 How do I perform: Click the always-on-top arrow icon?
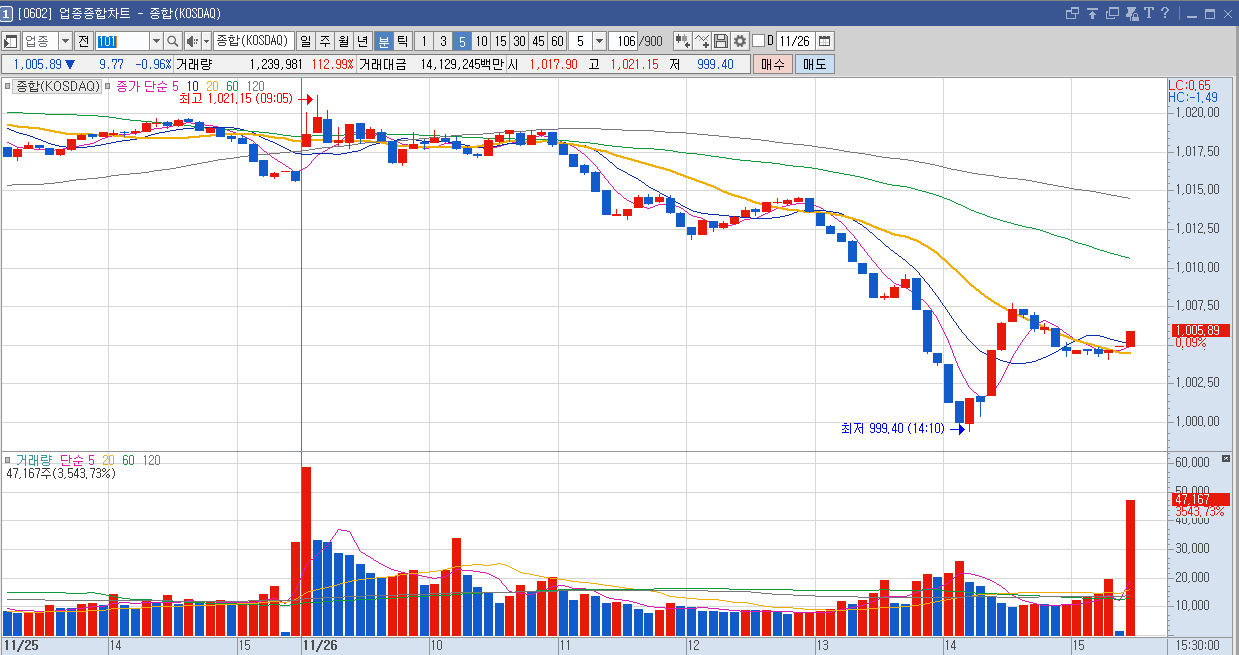1093,13
